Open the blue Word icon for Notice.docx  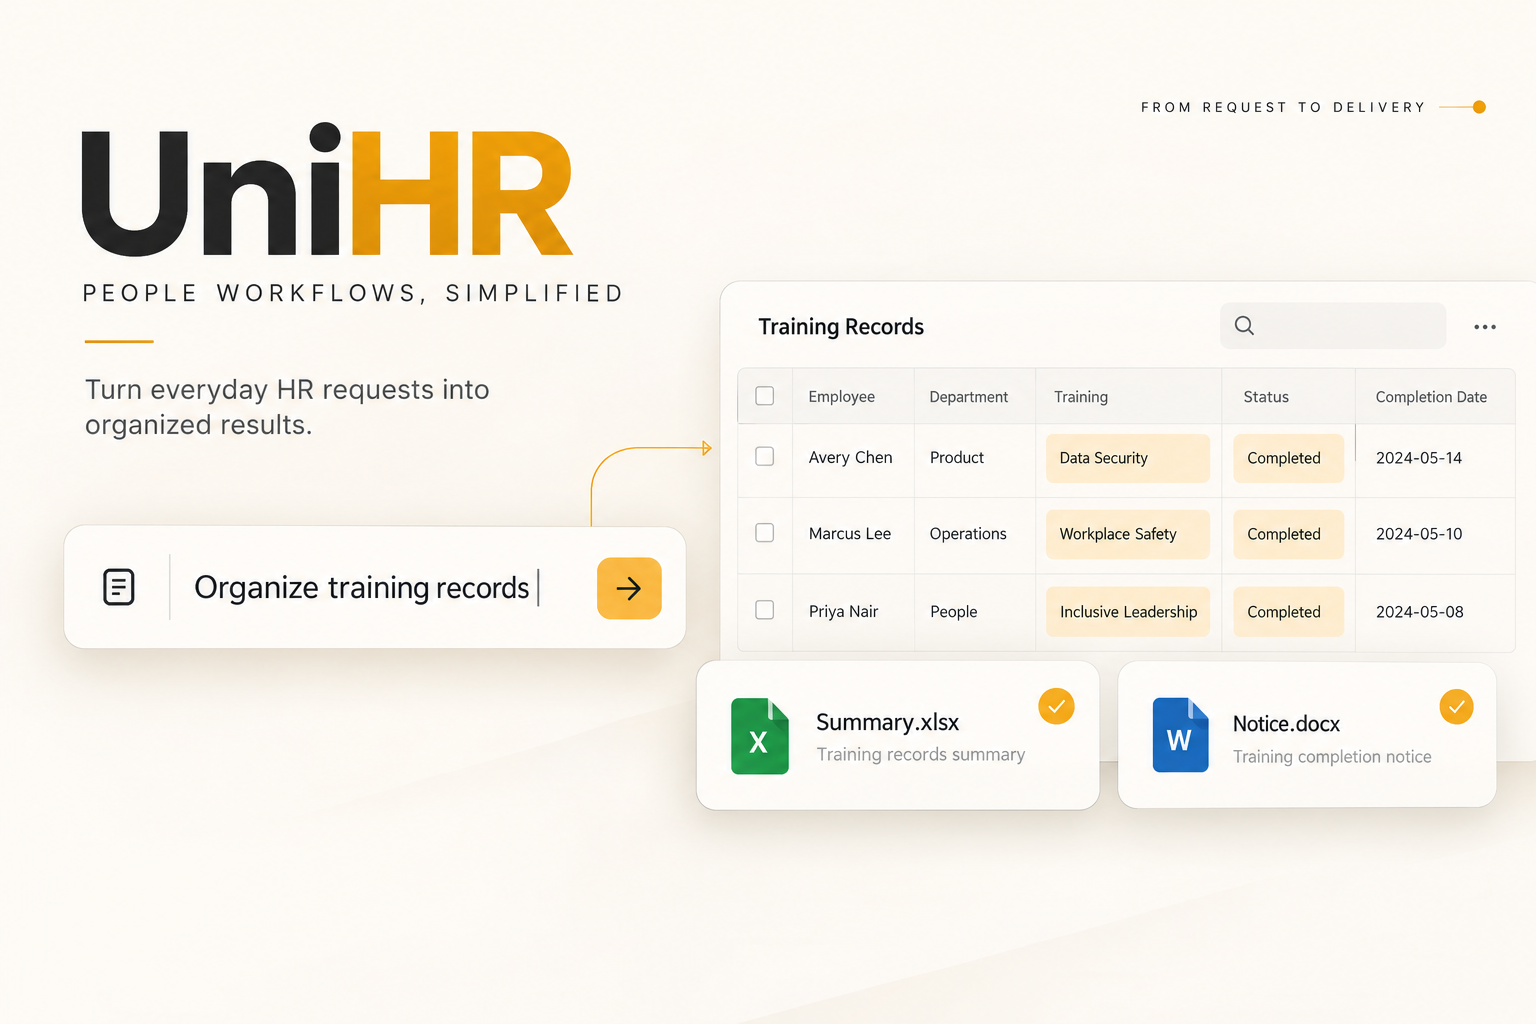pos(1181,735)
